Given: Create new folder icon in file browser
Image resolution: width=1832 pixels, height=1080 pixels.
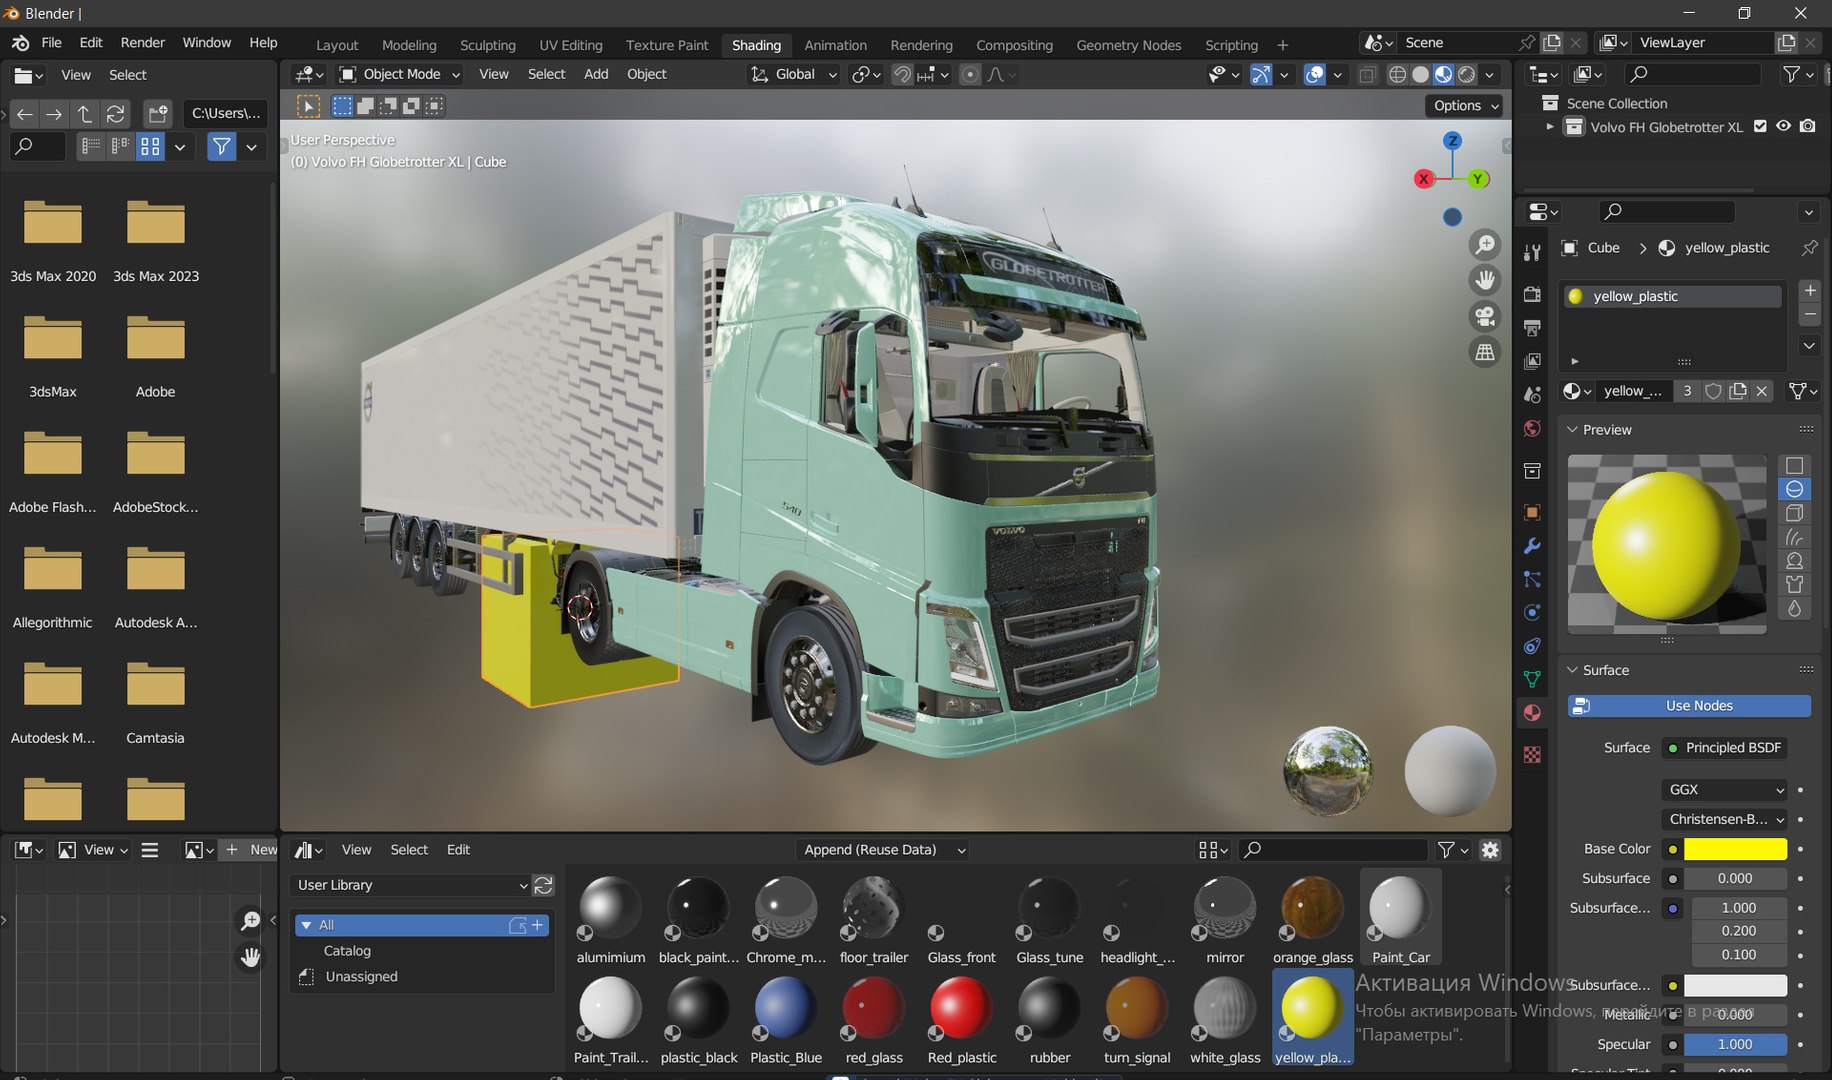Looking at the screenshot, I should click(157, 114).
